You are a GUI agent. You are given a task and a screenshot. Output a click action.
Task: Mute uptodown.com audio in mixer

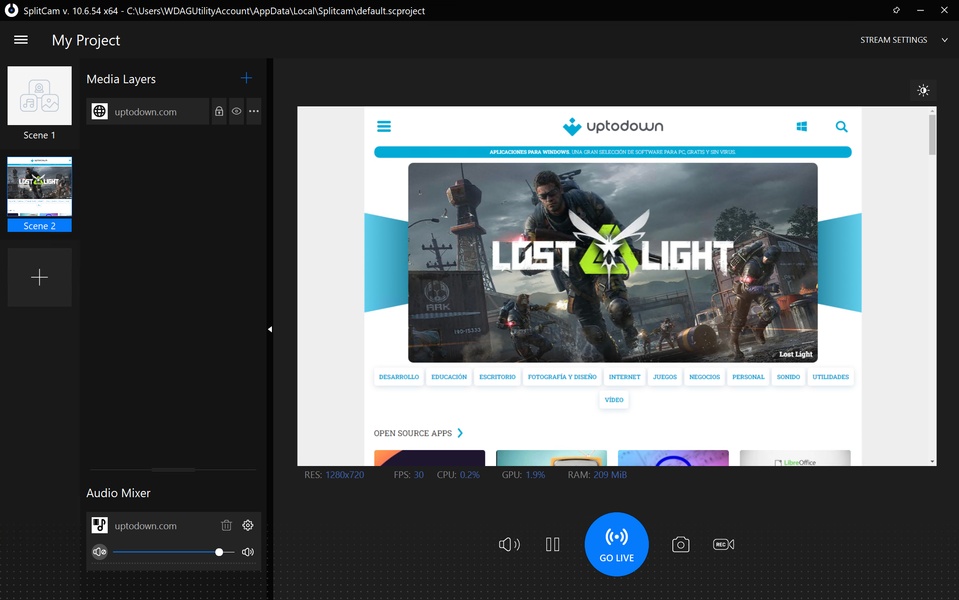click(x=99, y=552)
